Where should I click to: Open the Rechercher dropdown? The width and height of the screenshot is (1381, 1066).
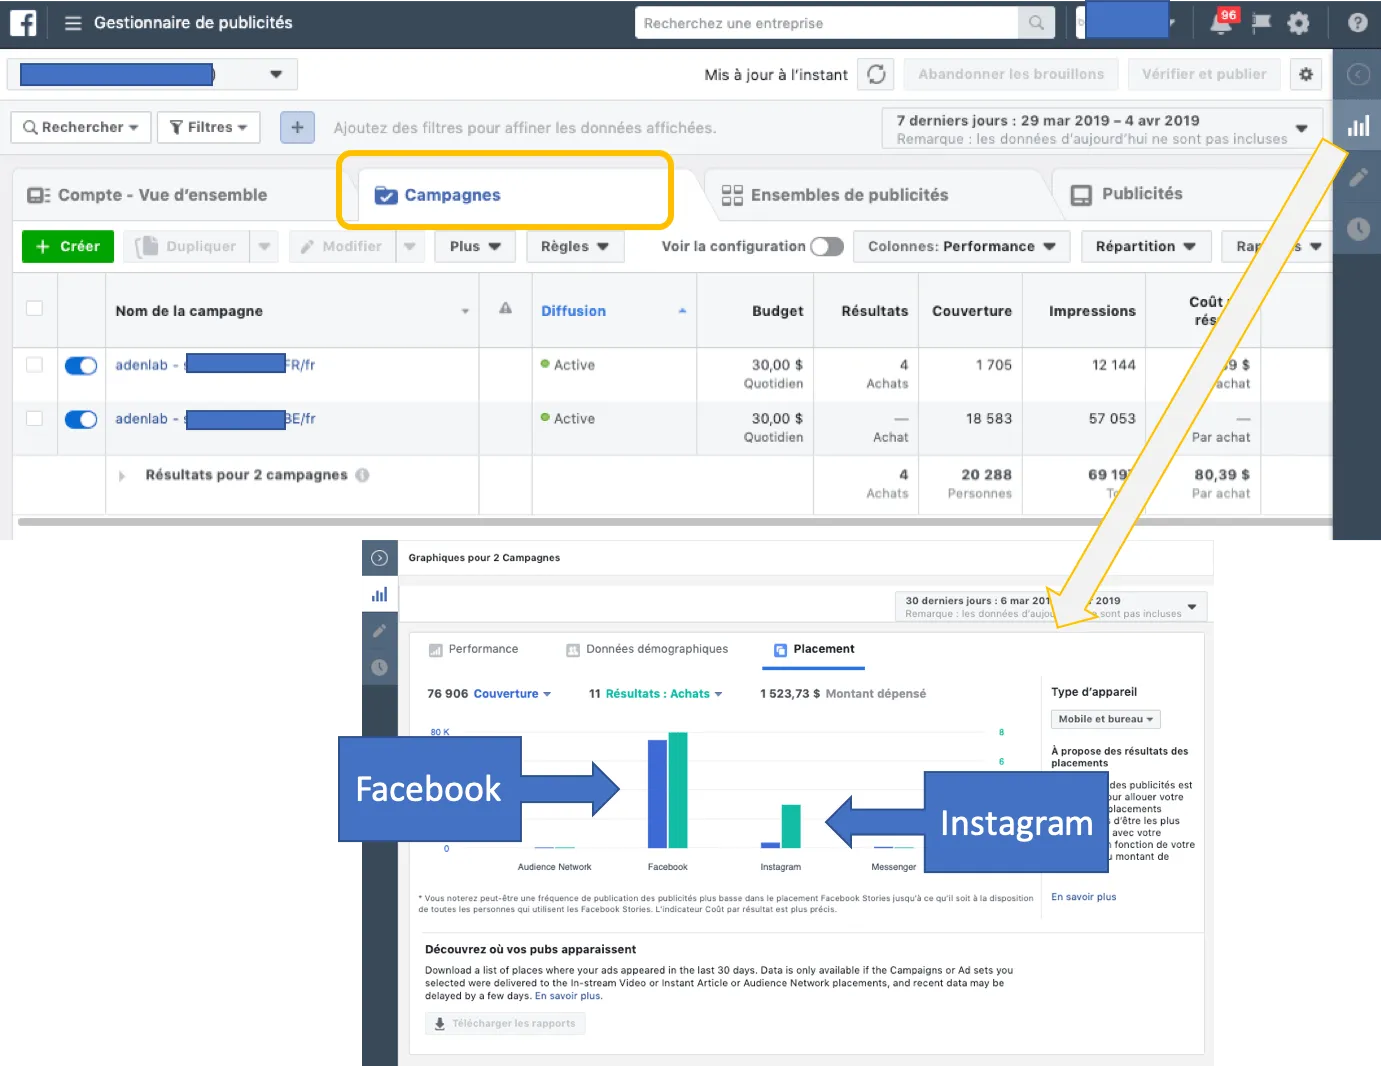[x=81, y=127]
